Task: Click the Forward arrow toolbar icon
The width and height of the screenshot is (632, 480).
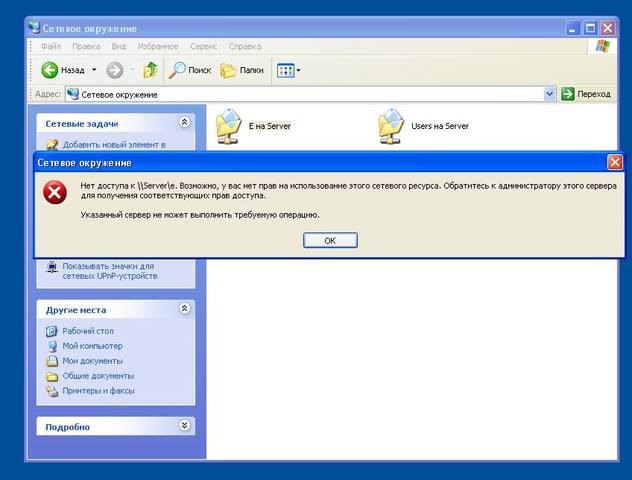Action: tap(115, 70)
